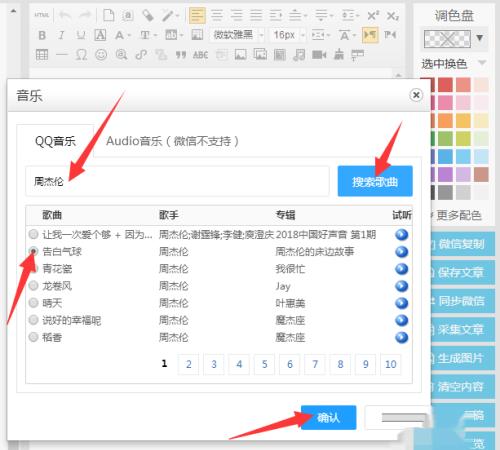Open the color palette dropdown arrow
Screen dimensions: 500x450
pyautogui.click(x=480, y=38)
